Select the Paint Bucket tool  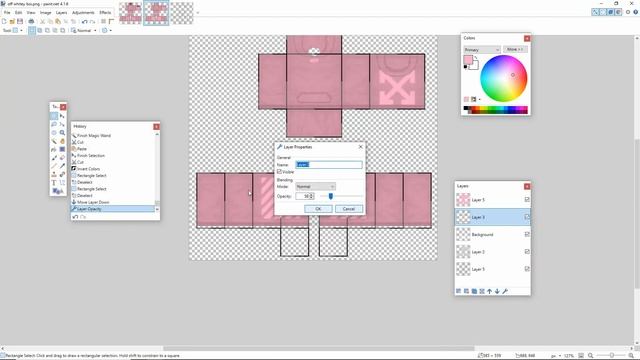tap(54, 149)
